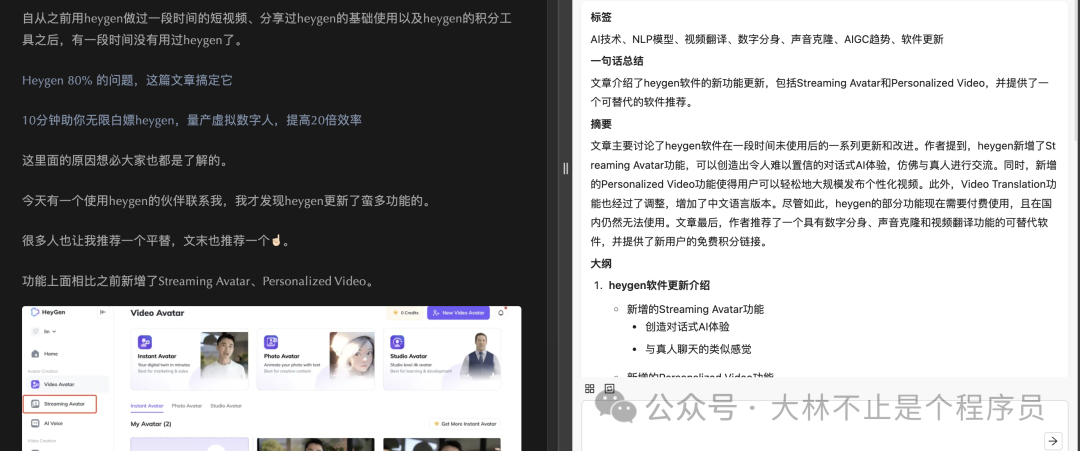Click the Home icon in the HeyGen sidebar

[35, 353]
